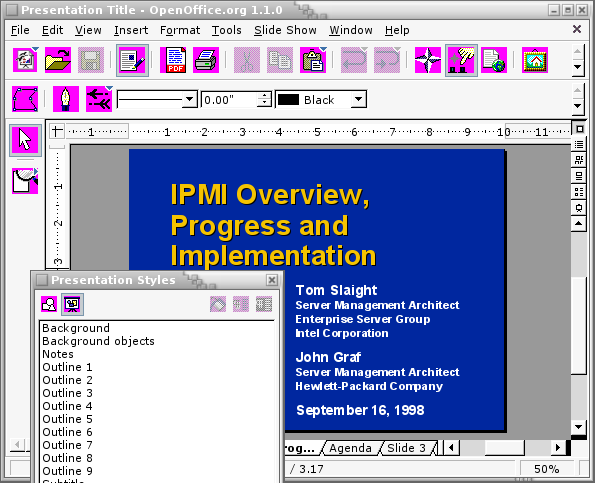595x483 pixels.
Task: Open the Slide Show menu
Action: click(x=285, y=30)
